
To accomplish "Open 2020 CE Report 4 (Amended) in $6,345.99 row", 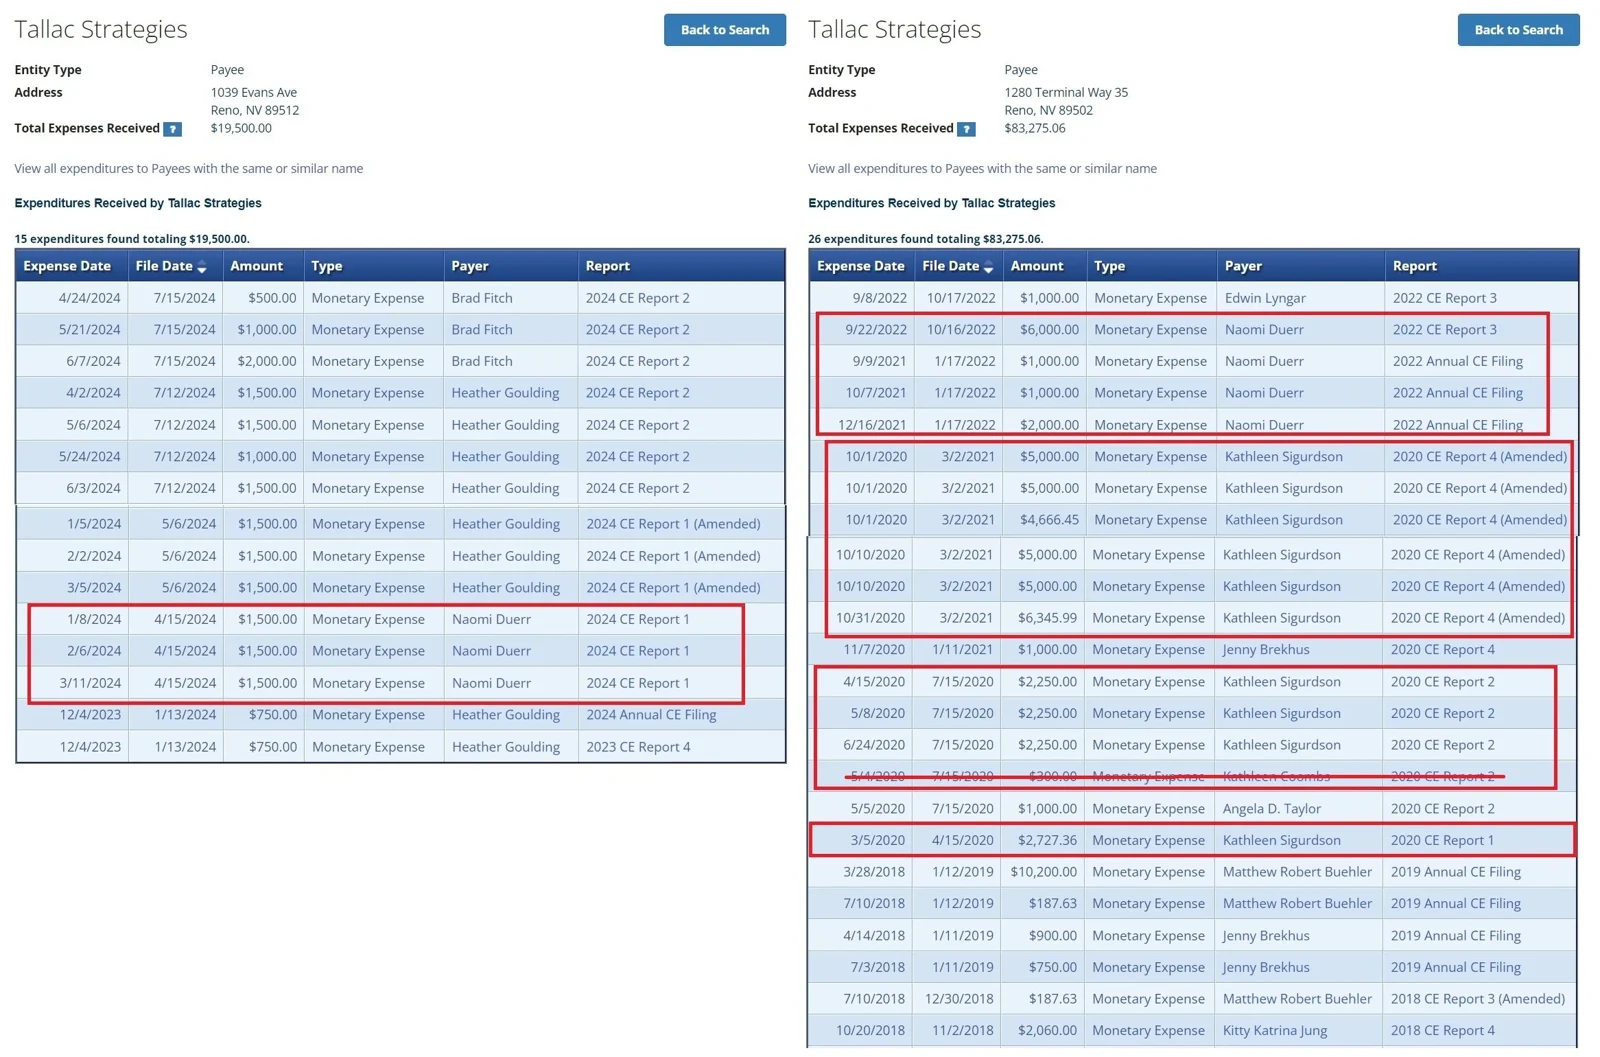I will (1478, 618).
